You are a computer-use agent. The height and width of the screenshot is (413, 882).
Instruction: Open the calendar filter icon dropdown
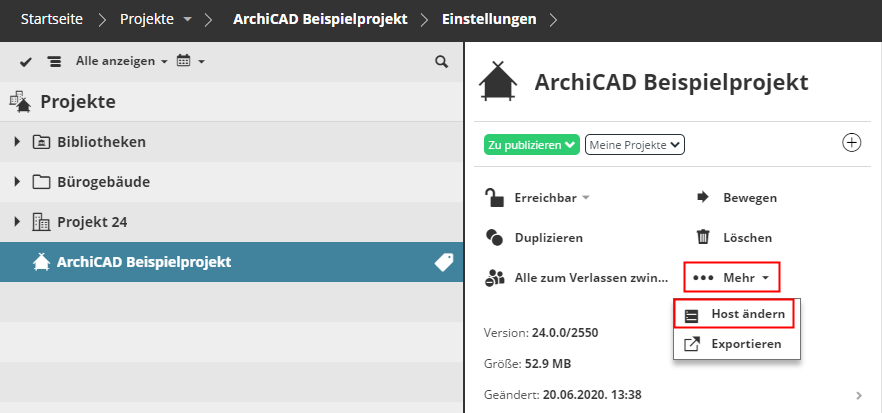click(x=189, y=62)
